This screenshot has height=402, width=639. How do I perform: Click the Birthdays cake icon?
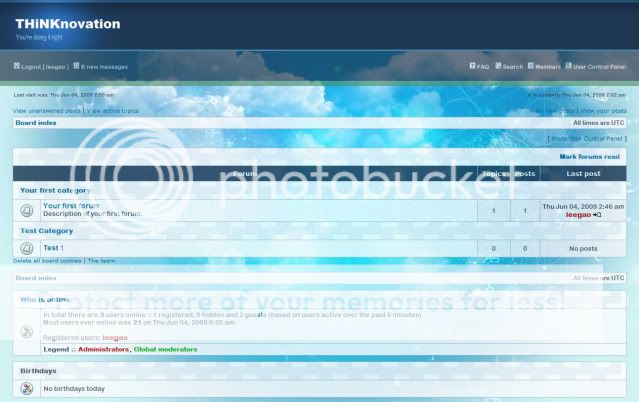point(27,388)
